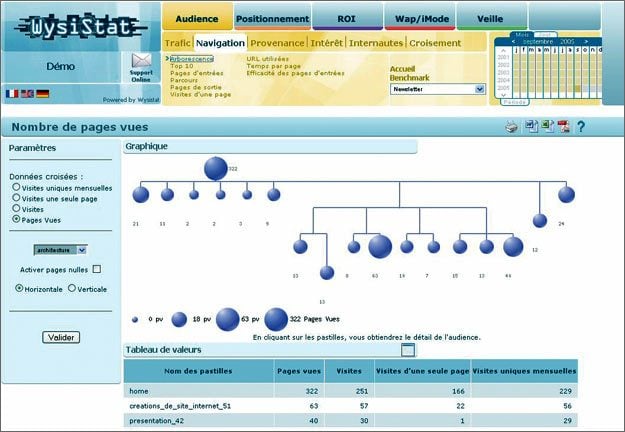Export report to Excel spreadsheet

coord(547,126)
